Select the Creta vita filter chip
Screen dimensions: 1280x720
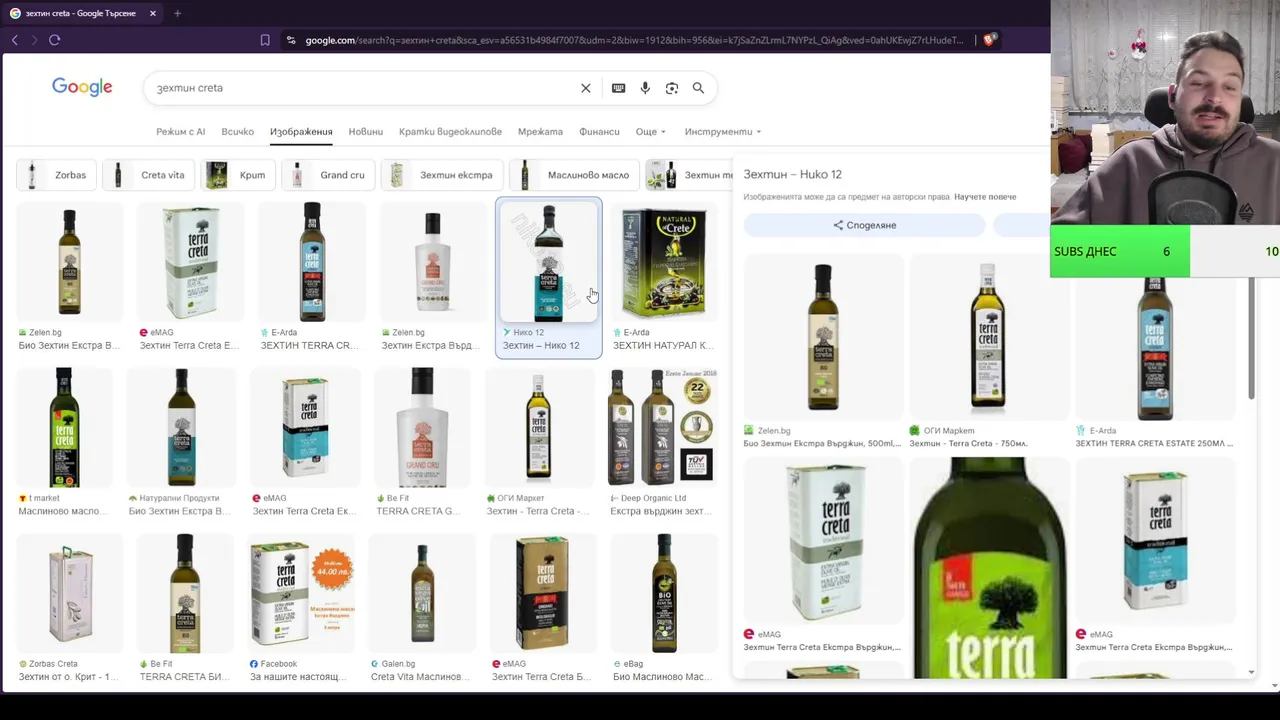point(149,175)
